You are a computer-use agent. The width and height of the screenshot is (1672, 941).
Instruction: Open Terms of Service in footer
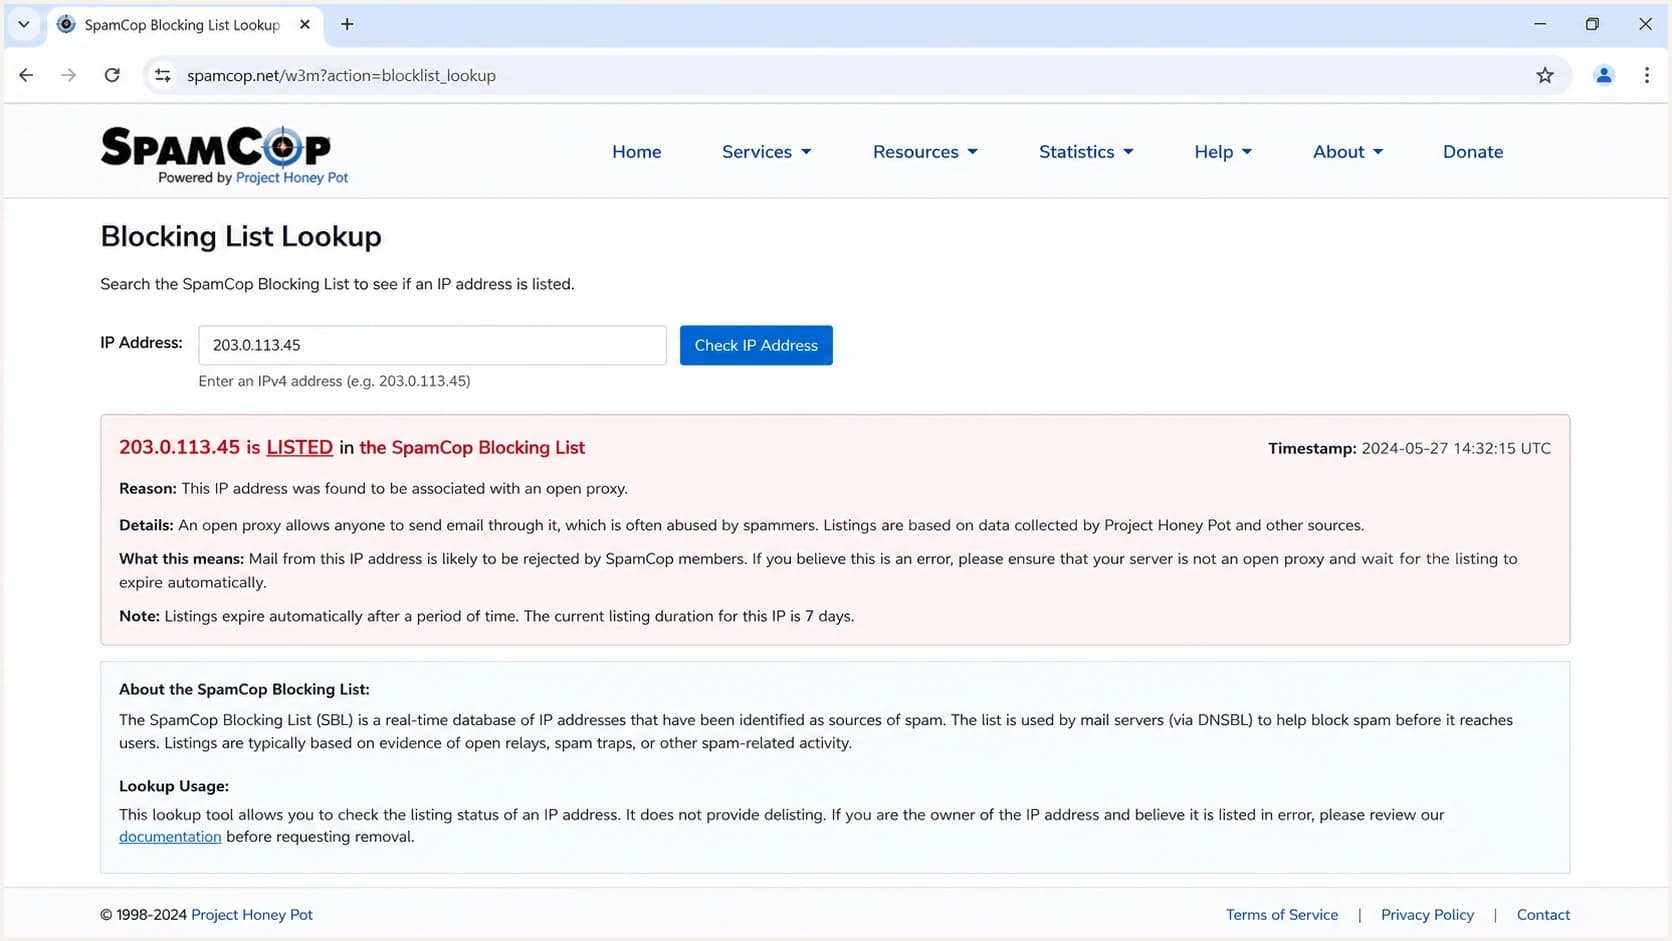click(1282, 915)
